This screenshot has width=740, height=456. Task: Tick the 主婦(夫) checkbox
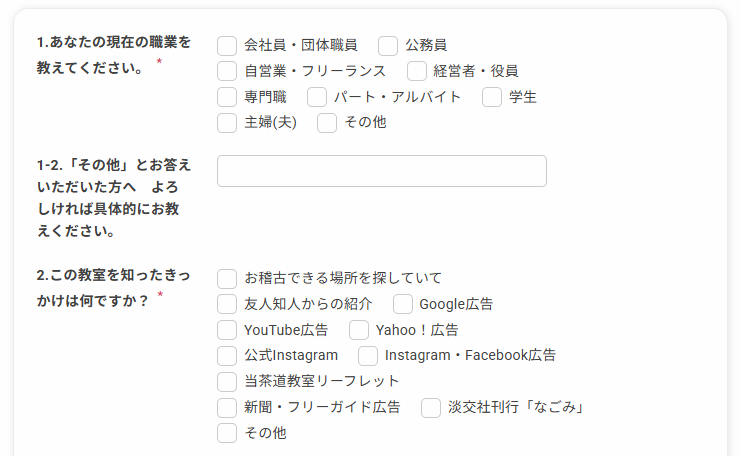227,123
